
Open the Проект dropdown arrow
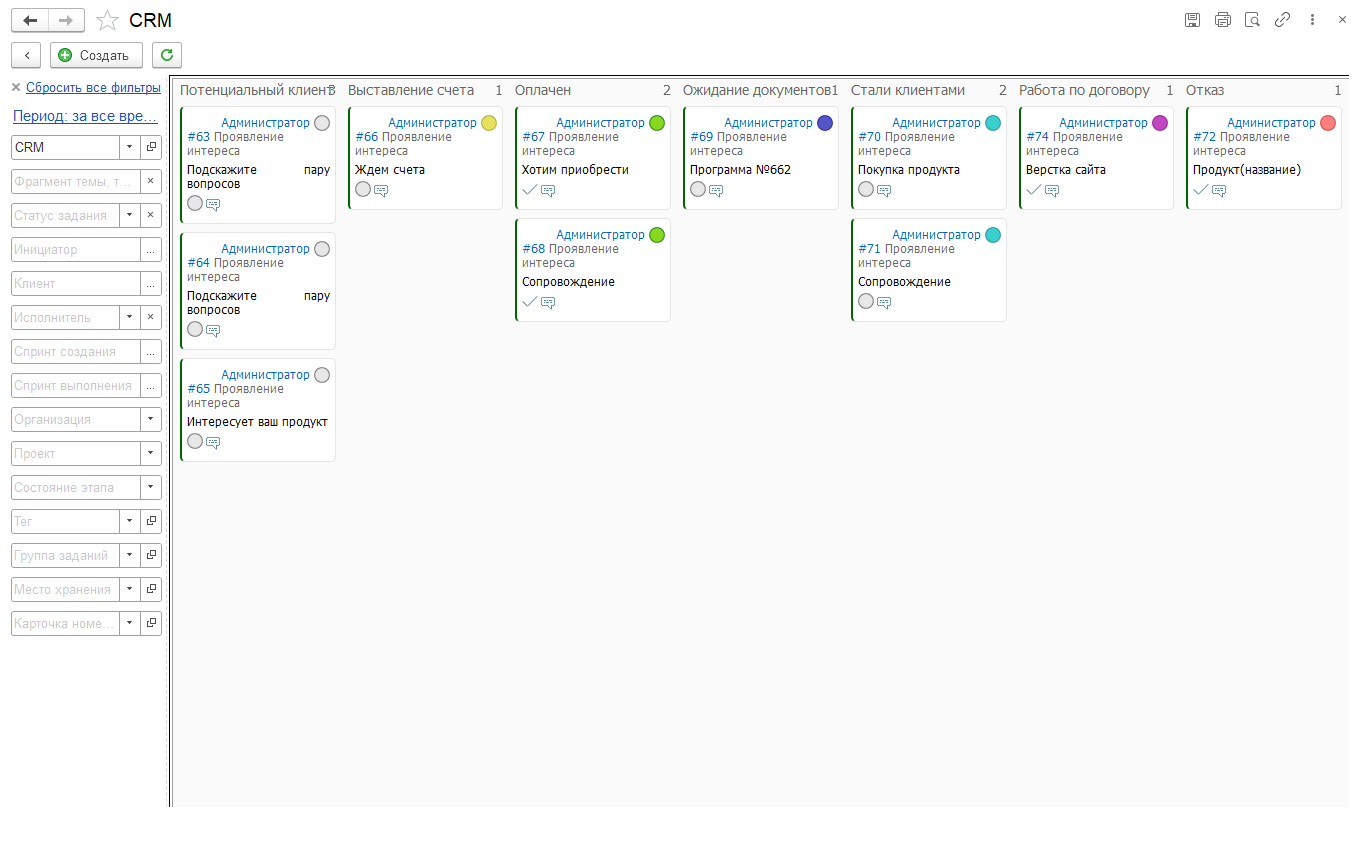[x=152, y=453]
